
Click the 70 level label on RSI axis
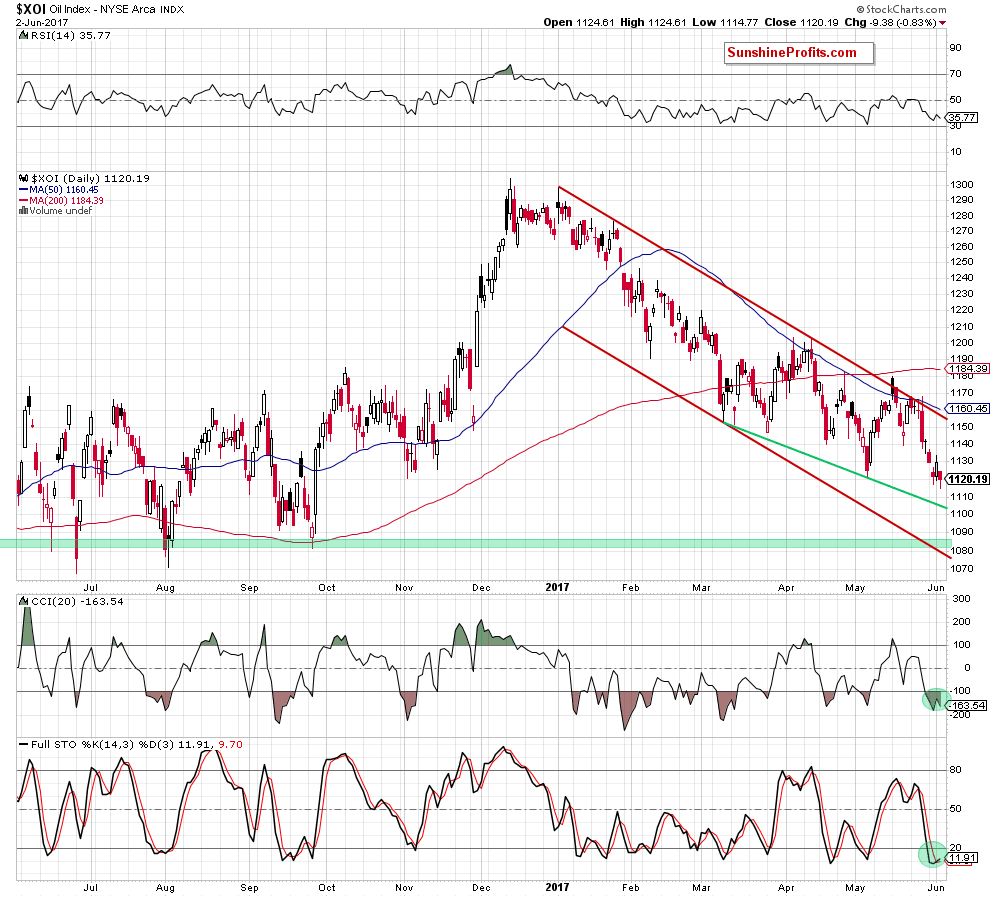pyautogui.click(x=956, y=74)
